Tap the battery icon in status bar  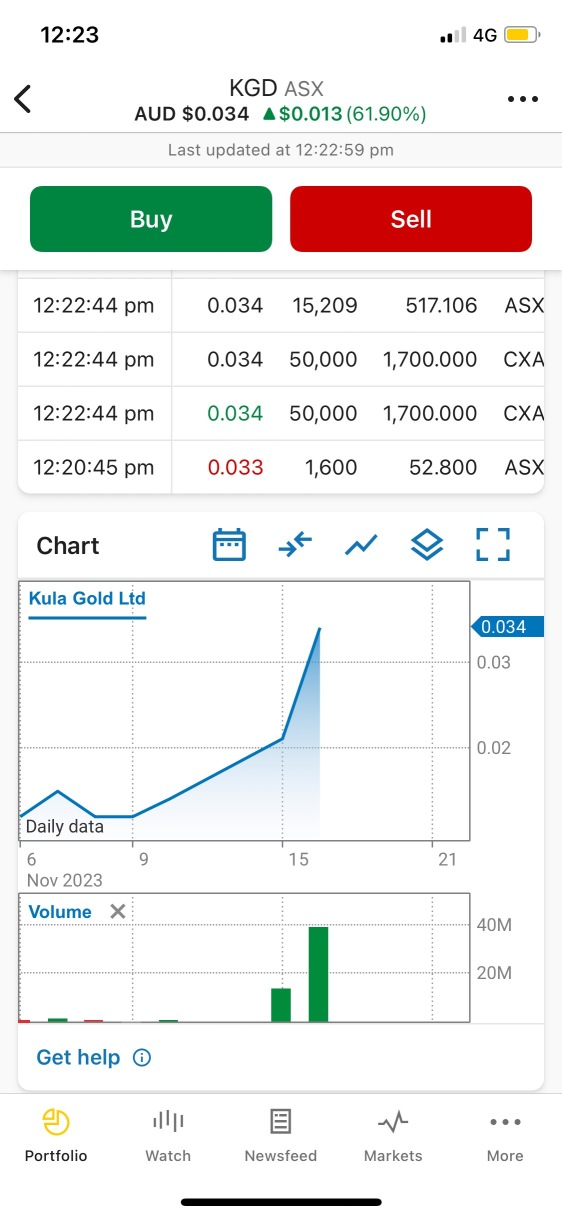[x=522, y=35]
